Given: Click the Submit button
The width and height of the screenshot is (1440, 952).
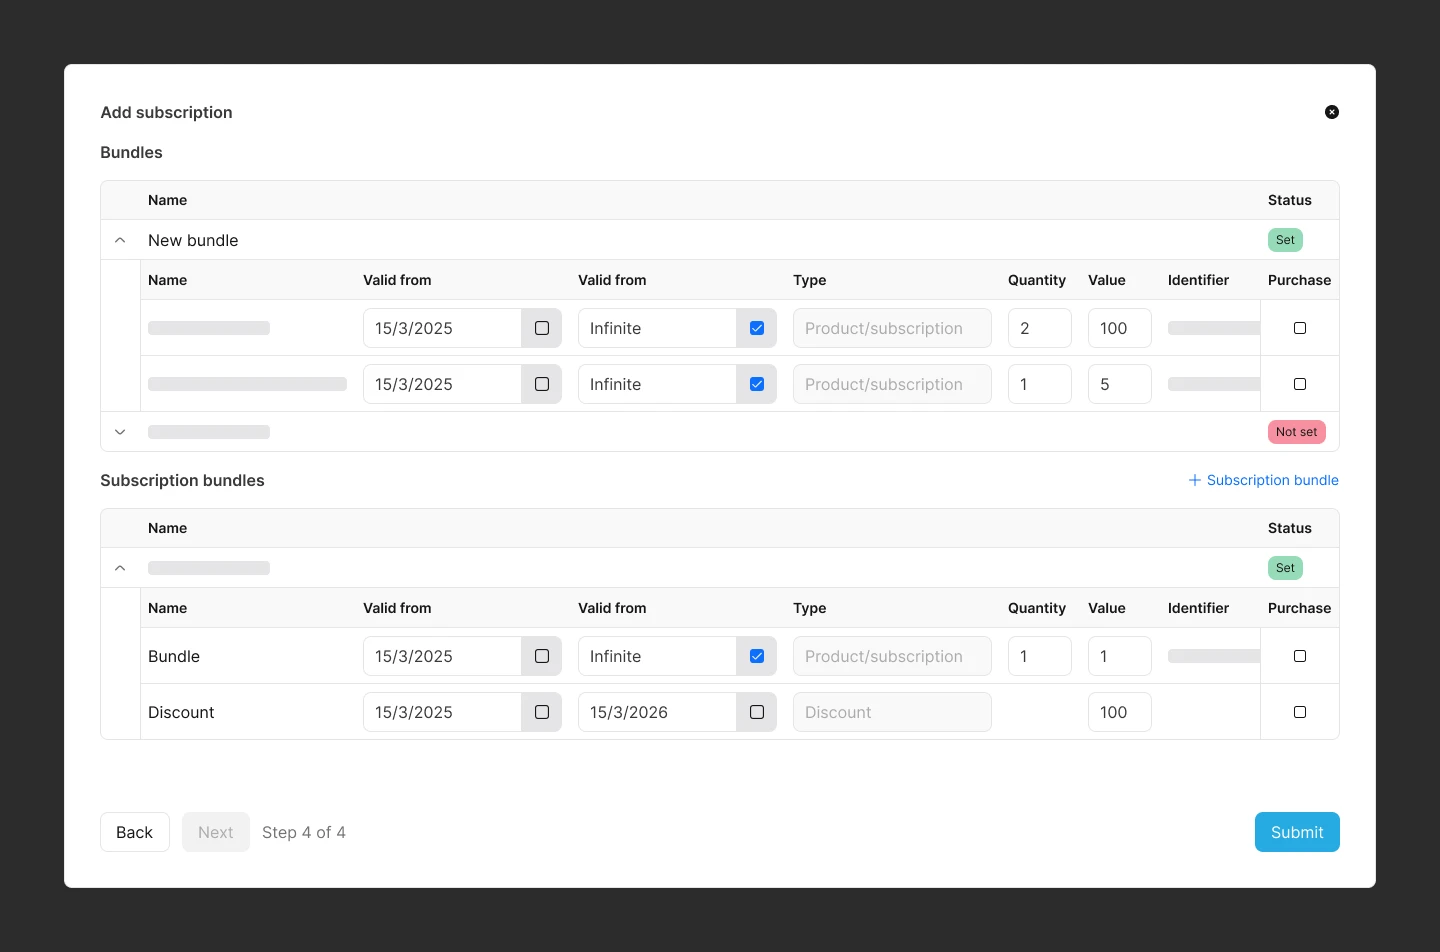Looking at the screenshot, I should pyautogui.click(x=1296, y=832).
